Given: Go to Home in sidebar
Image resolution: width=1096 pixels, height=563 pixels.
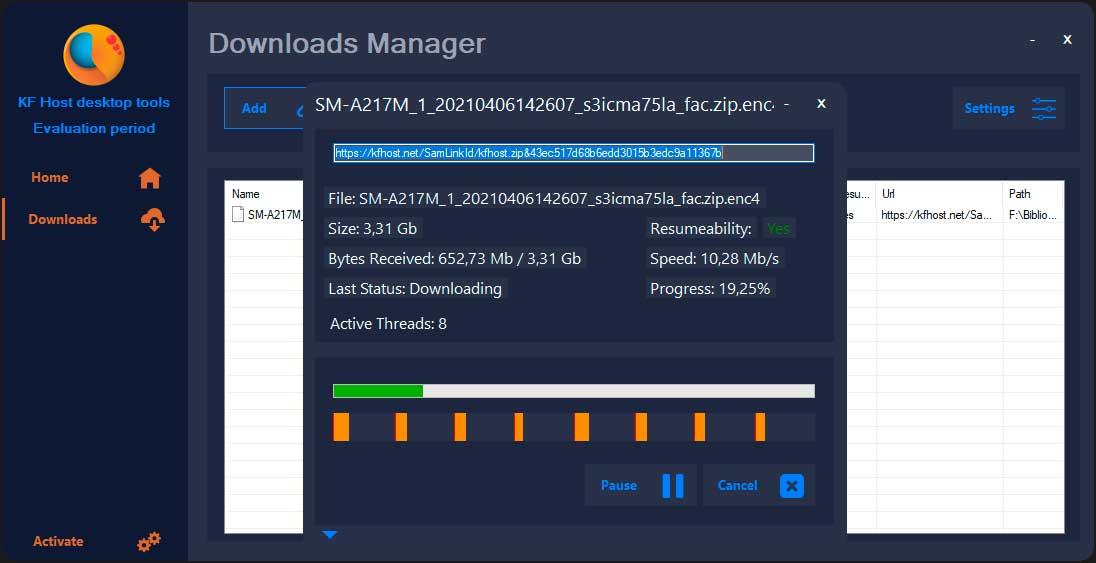Looking at the screenshot, I should point(50,178).
